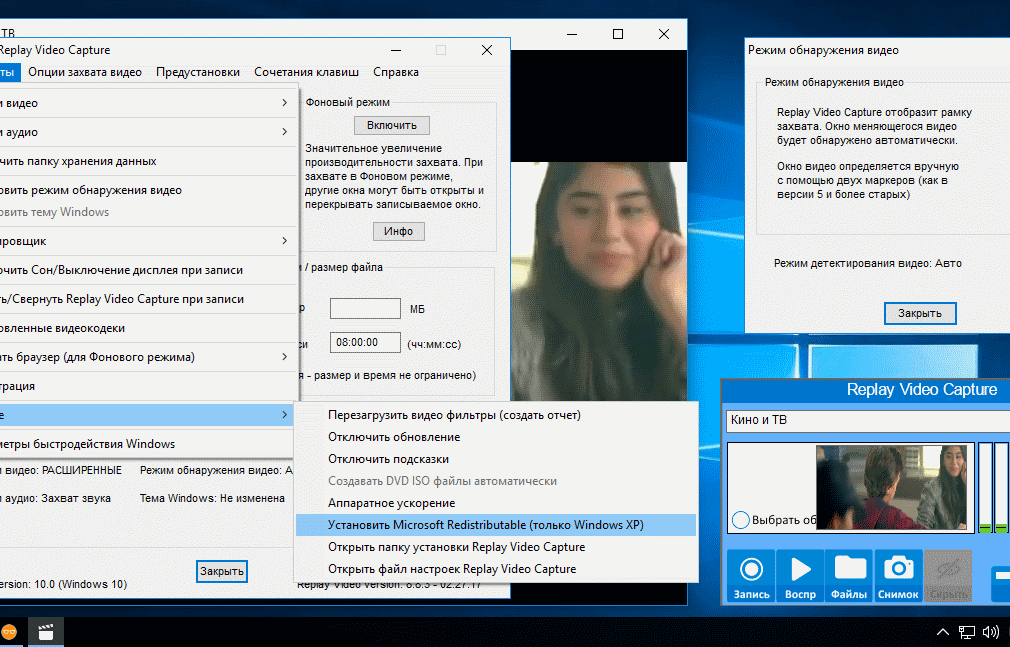
Task: Click Закрыть in the Режим обнаружения видео dialog
Action: click(920, 313)
